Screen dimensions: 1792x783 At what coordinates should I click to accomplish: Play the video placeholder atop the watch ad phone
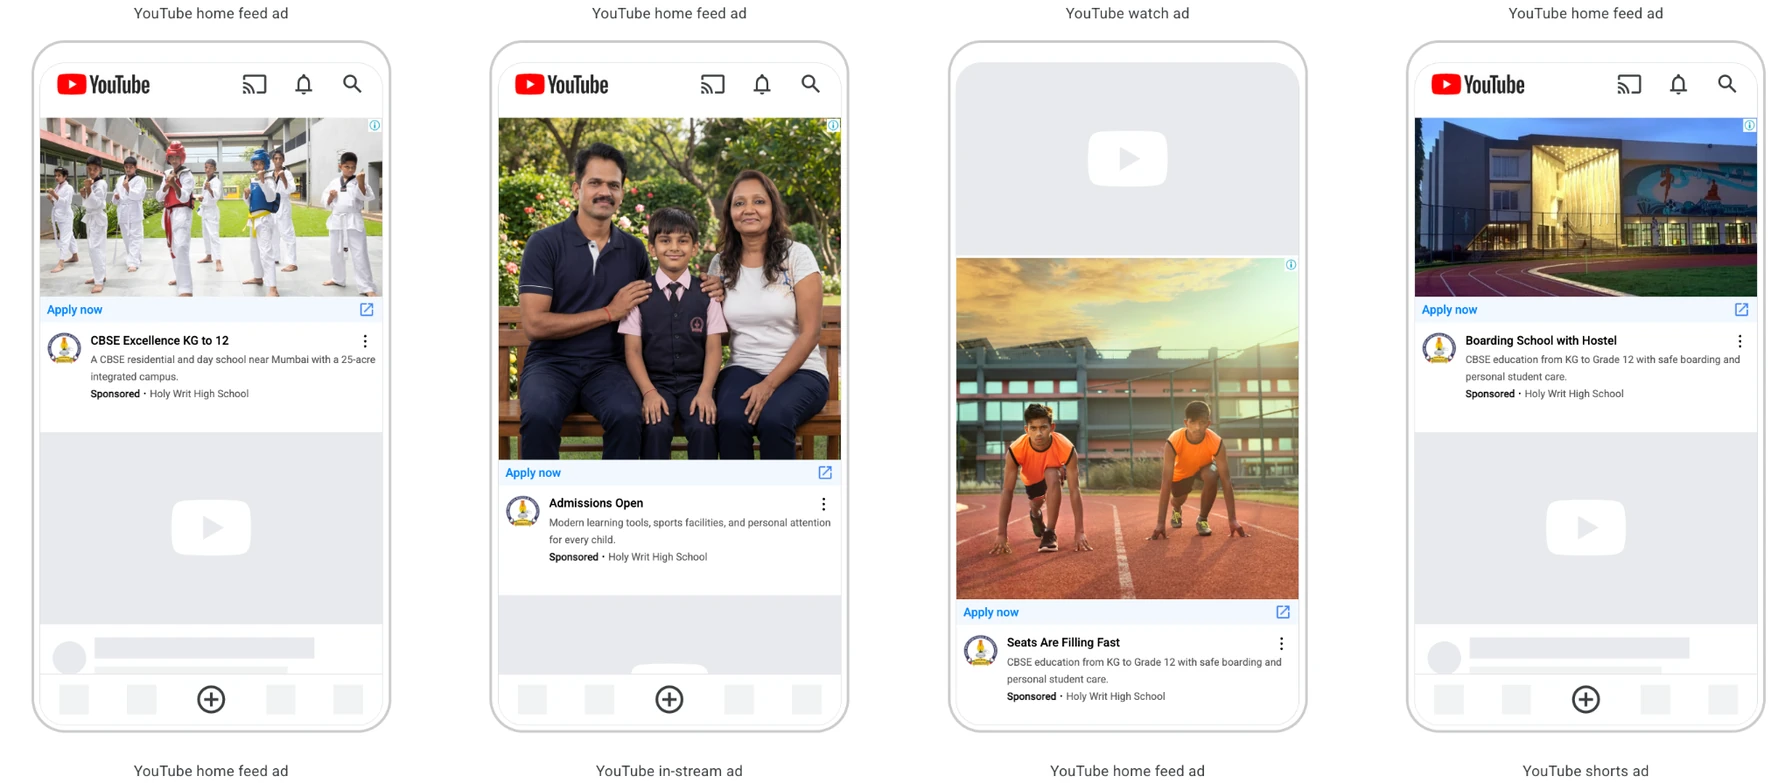pos(1127,158)
